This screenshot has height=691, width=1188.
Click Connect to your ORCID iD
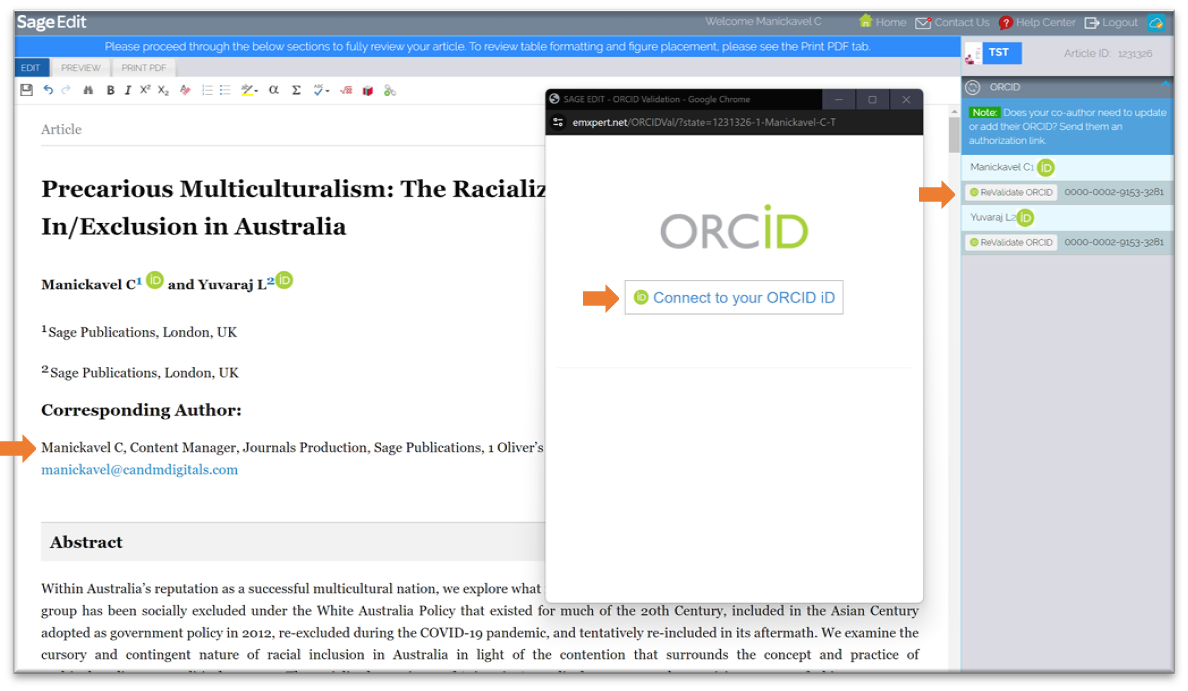click(x=734, y=298)
